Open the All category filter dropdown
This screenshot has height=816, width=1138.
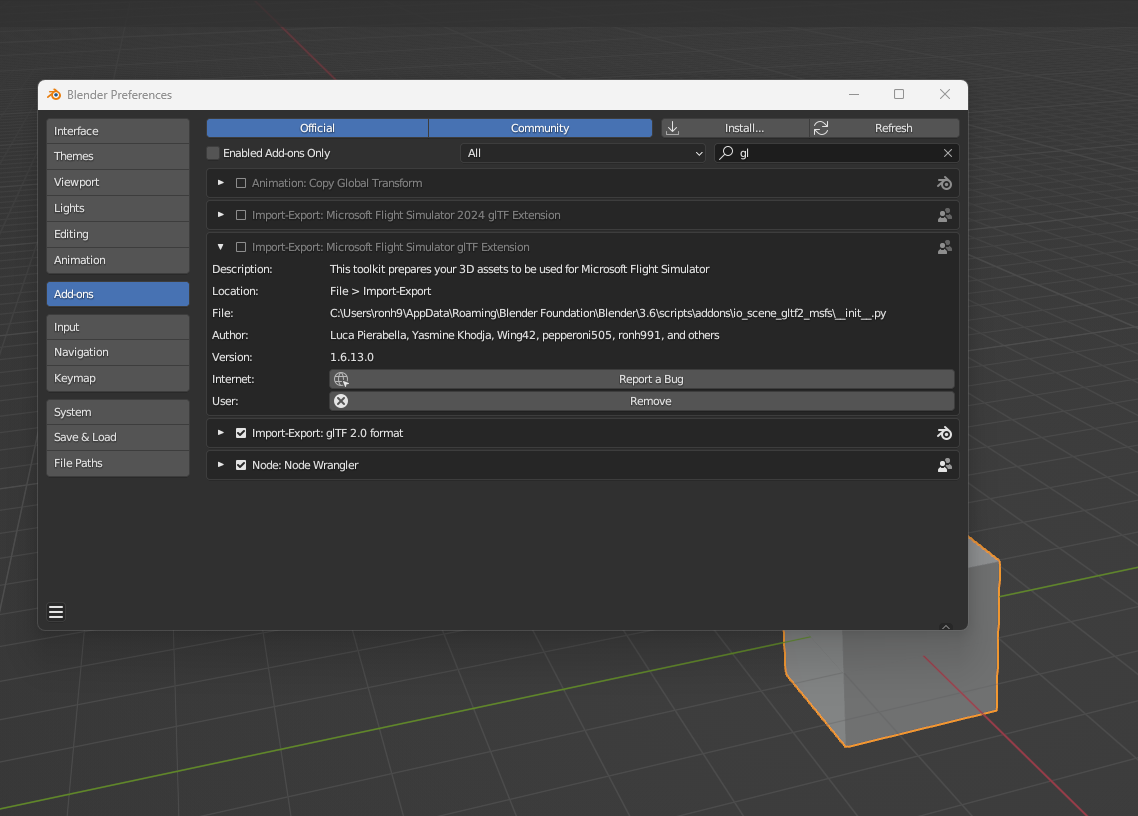584,153
